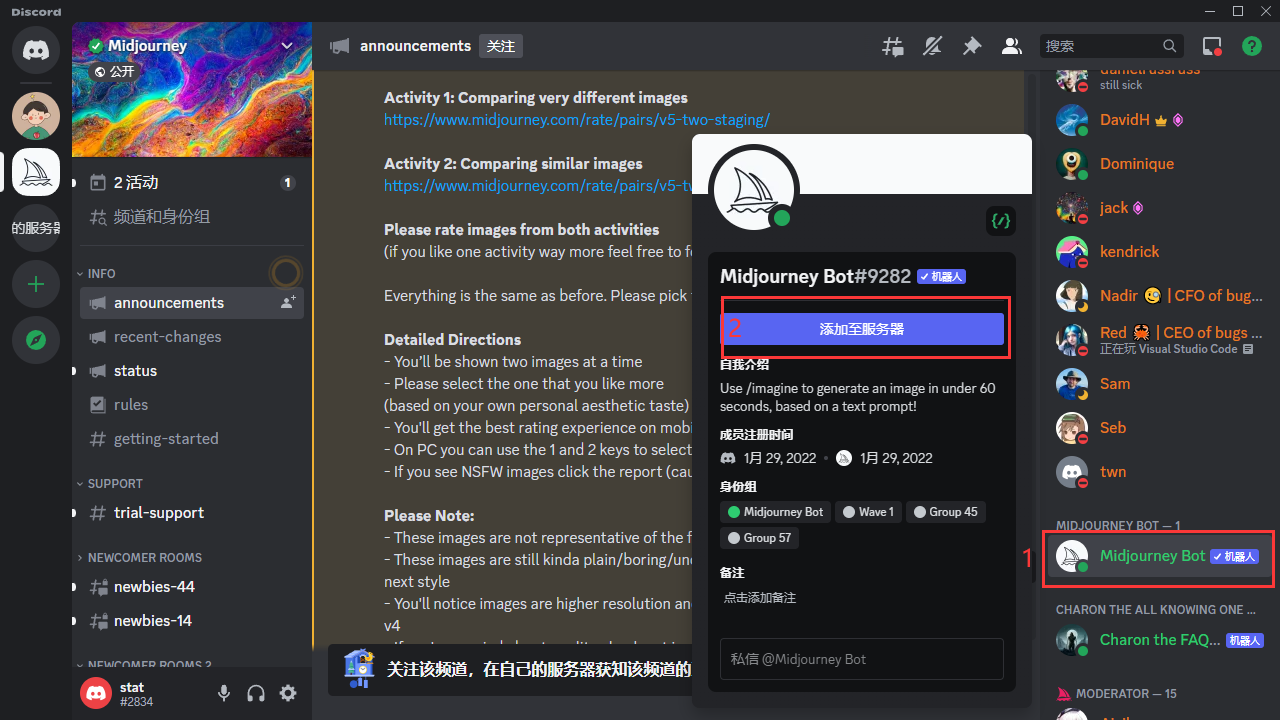Open Midjourney server dropdown chevron

coord(287,46)
